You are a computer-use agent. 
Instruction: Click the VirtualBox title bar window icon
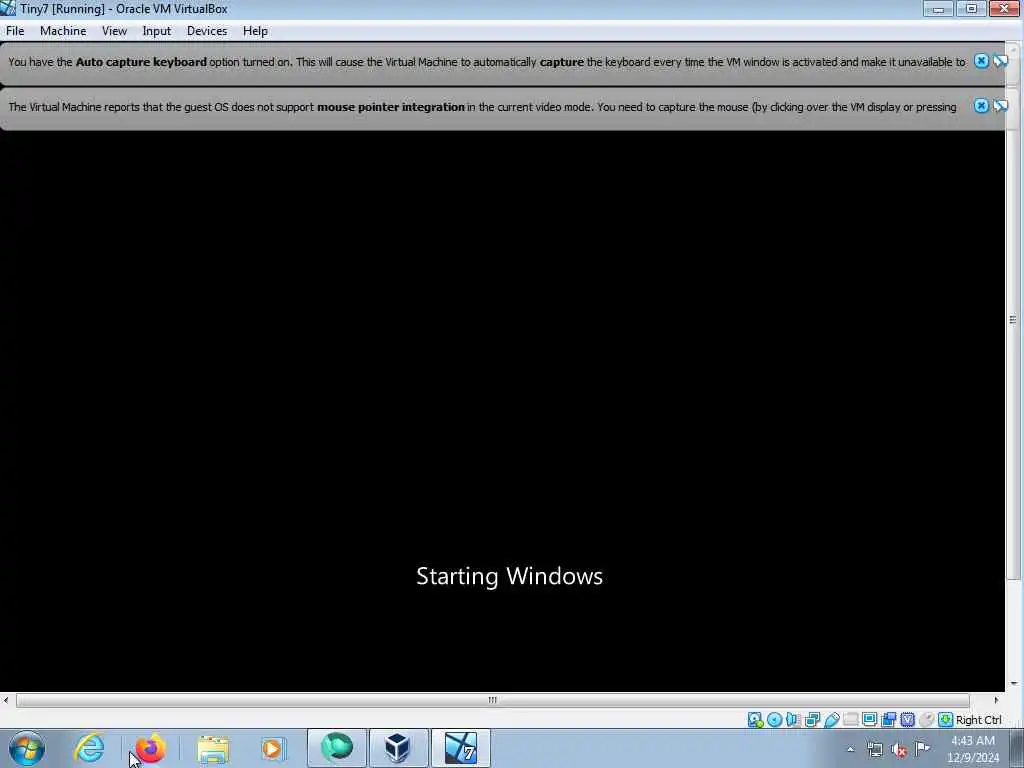tap(8, 8)
